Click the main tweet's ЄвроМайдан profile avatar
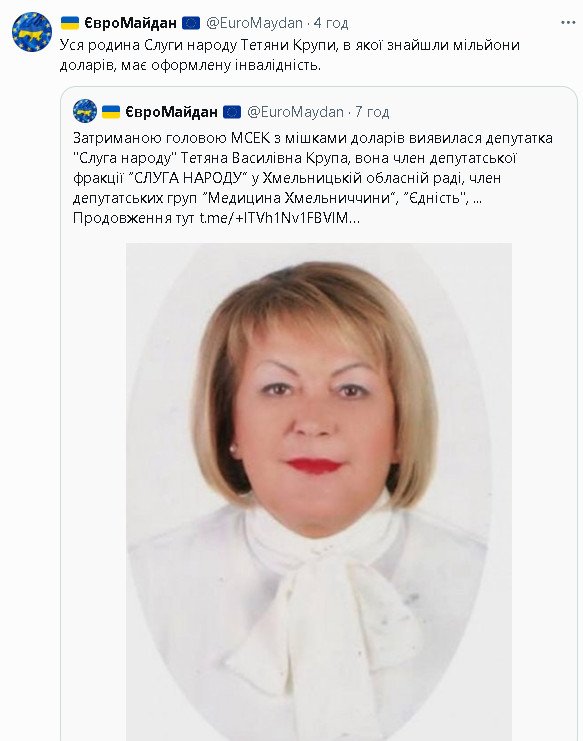 coord(32,32)
